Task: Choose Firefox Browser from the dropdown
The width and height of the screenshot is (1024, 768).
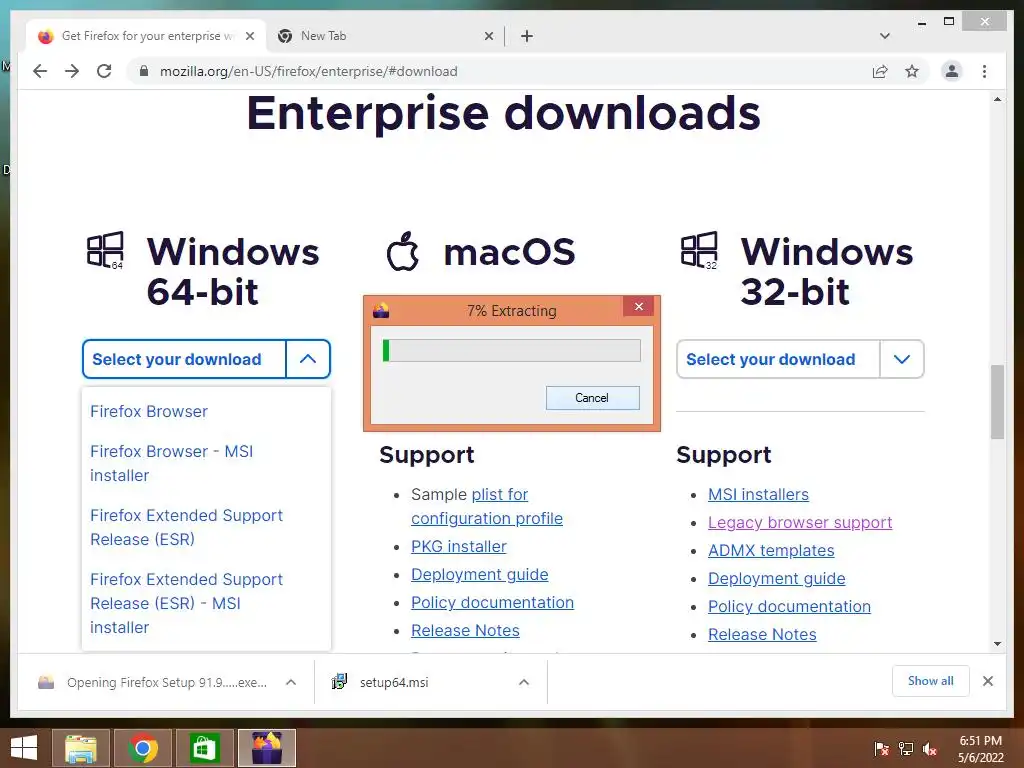Action: click(149, 411)
